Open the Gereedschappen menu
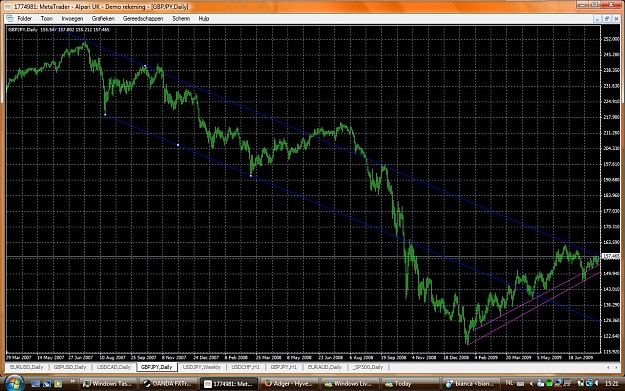This screenshot has height=391, width=625. 143,18
